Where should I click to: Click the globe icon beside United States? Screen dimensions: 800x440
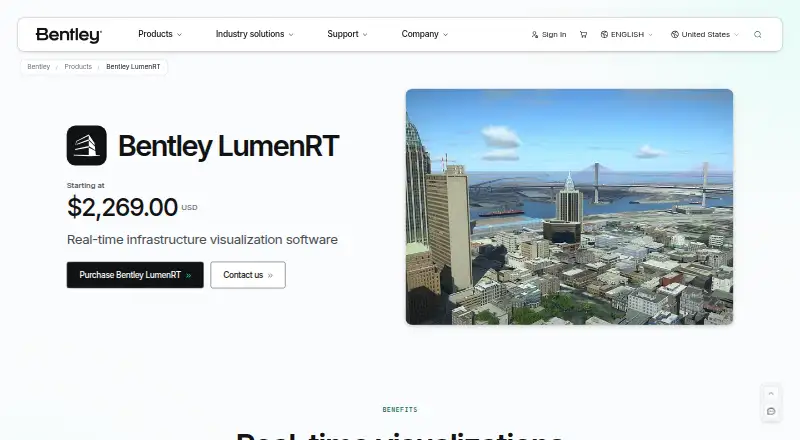coord(674,35)
